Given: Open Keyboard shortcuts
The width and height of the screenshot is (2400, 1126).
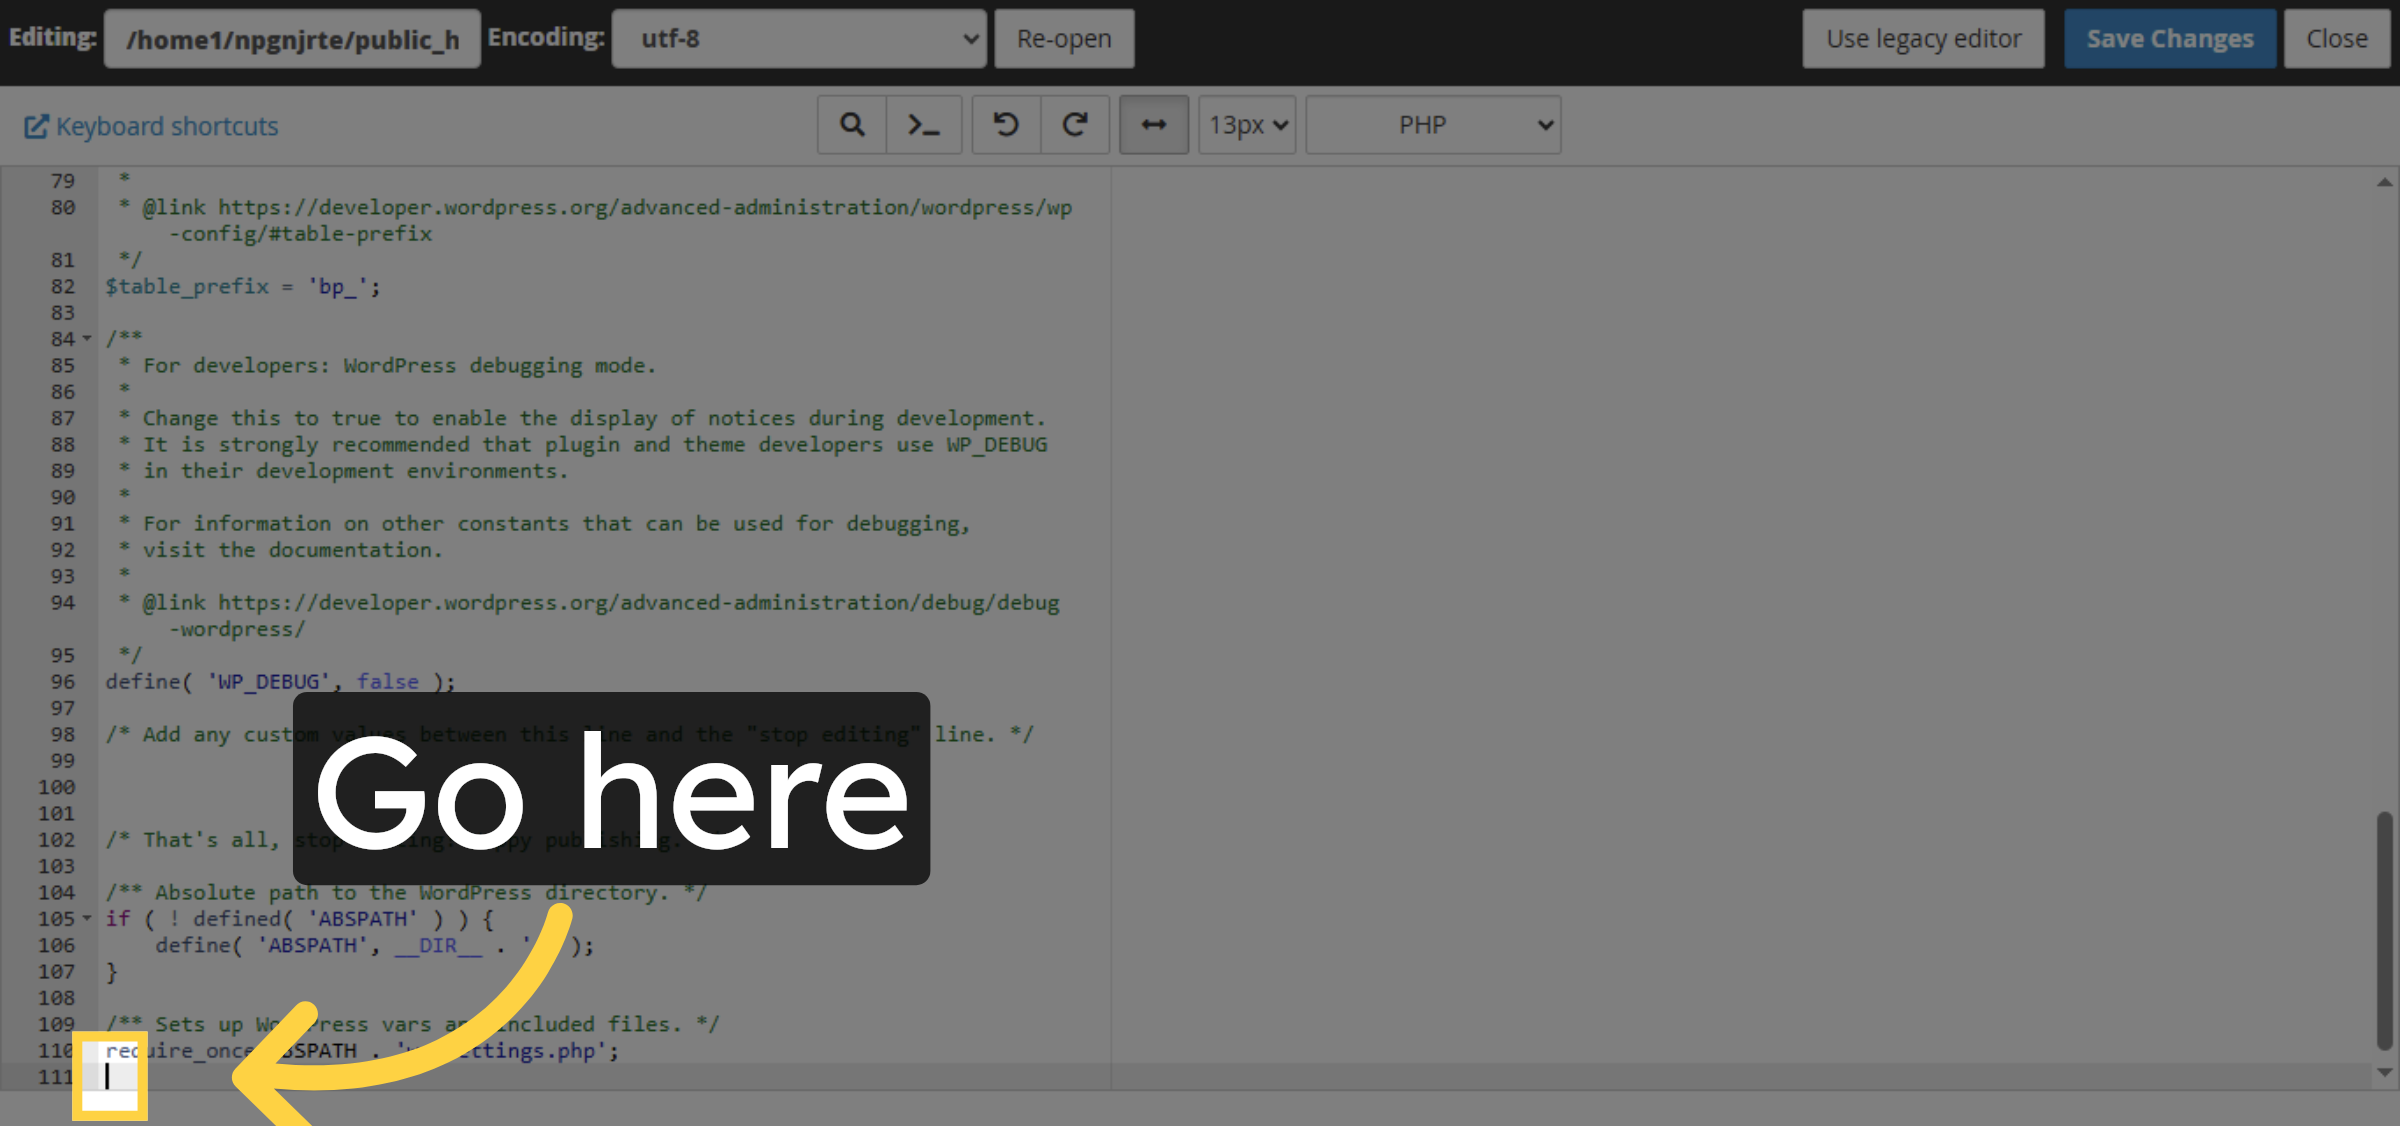Looking at the screenshot, I should pyautogui.click(x=166, y=125).
